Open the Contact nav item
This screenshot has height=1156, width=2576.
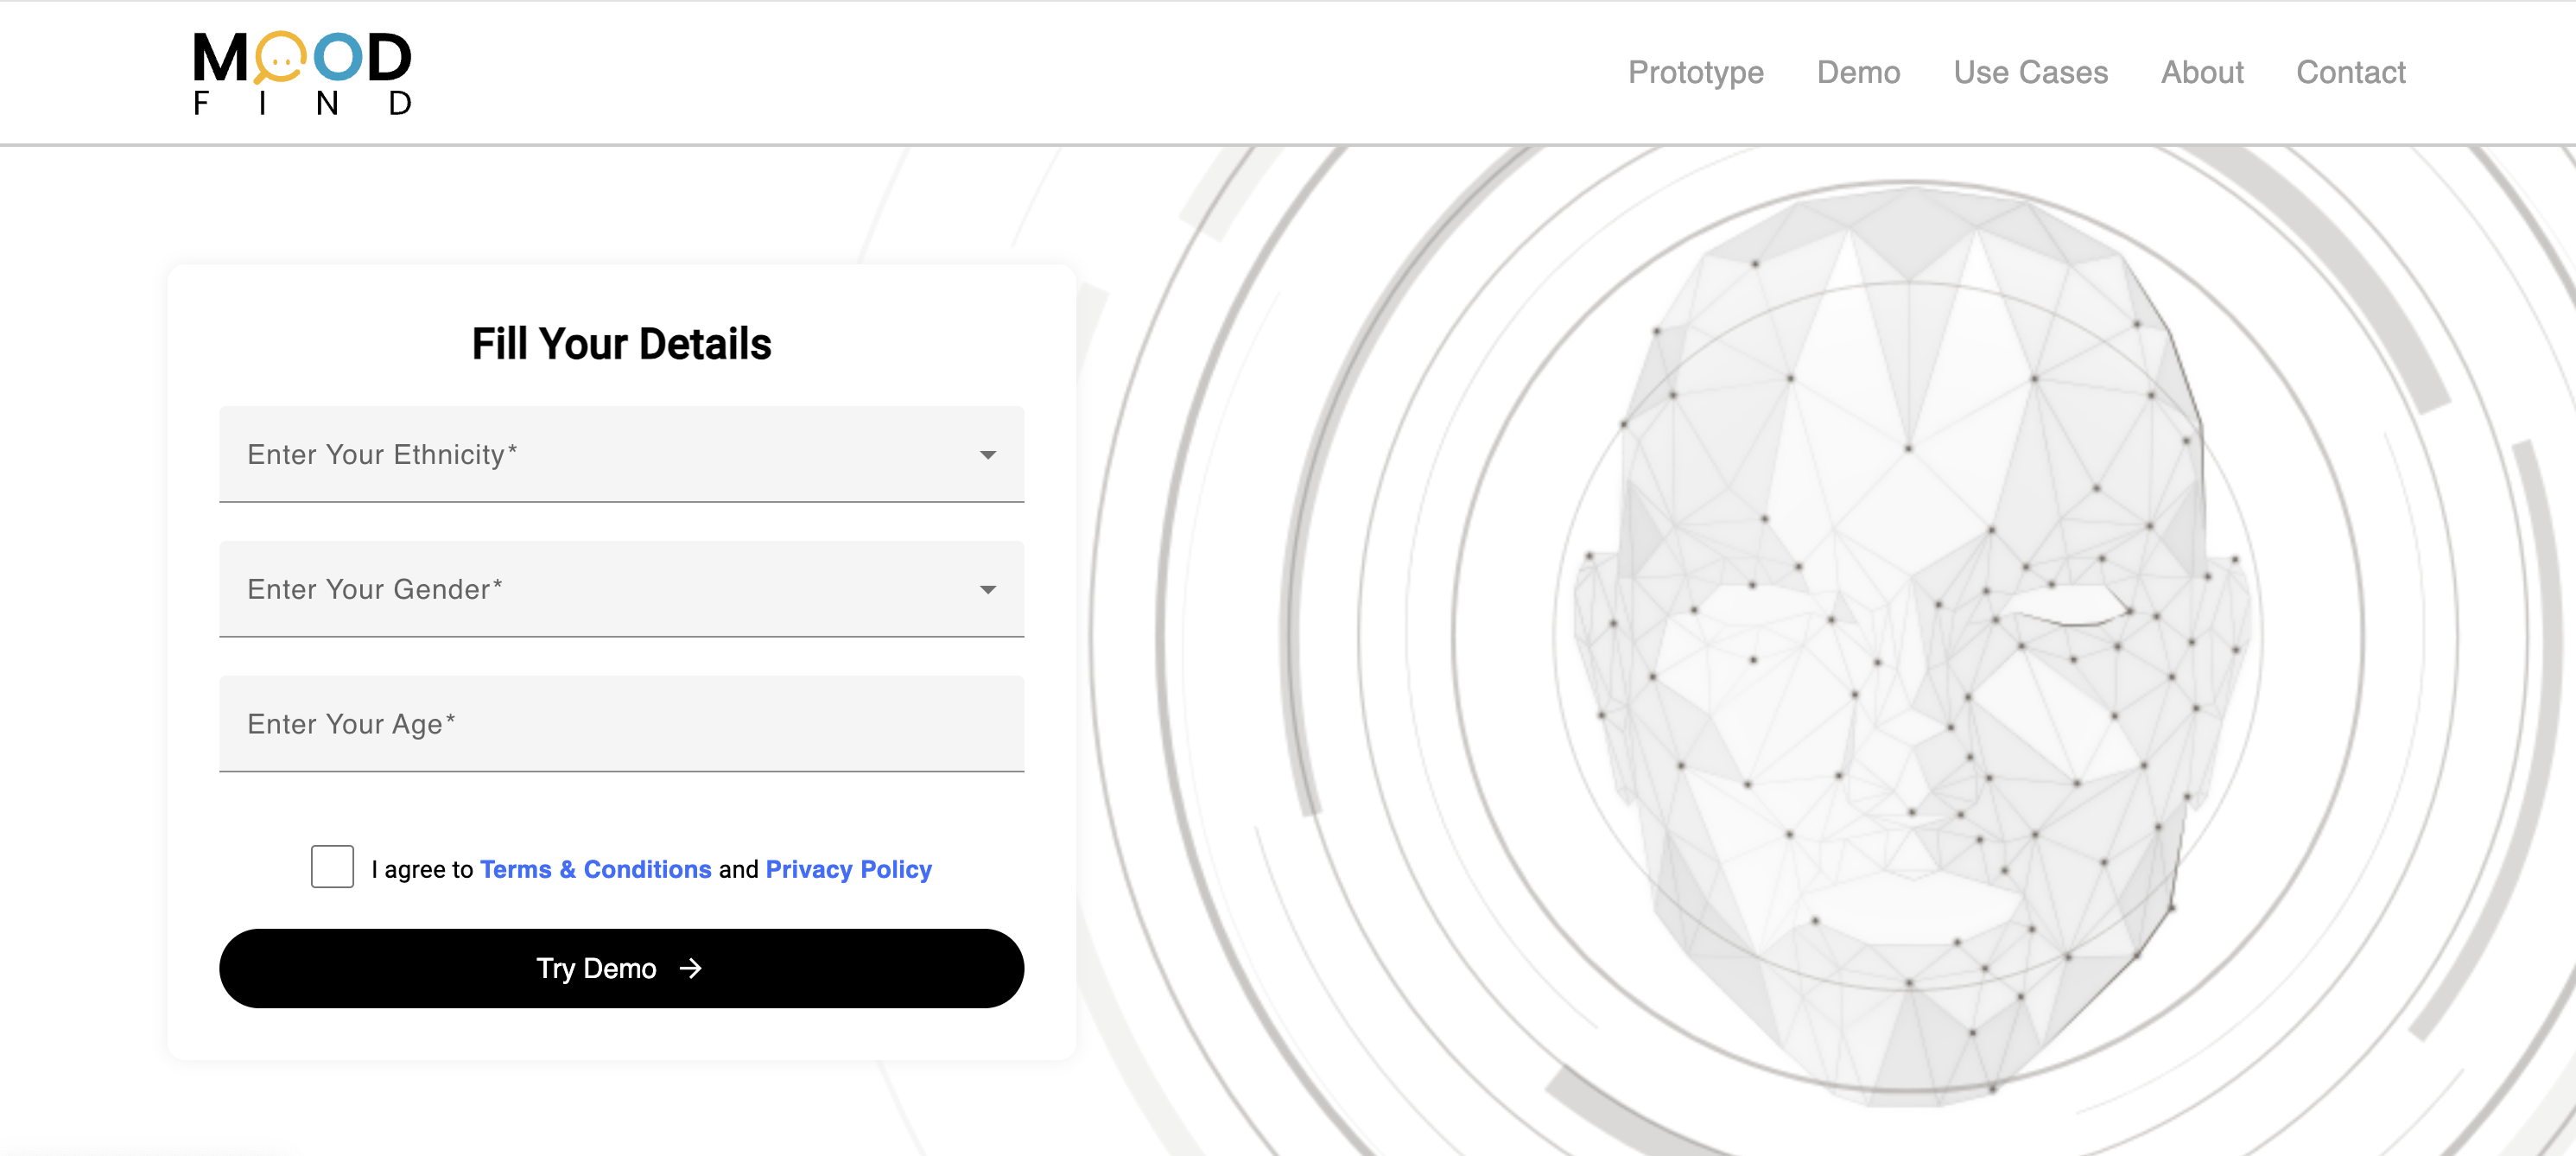(2350, 72)
